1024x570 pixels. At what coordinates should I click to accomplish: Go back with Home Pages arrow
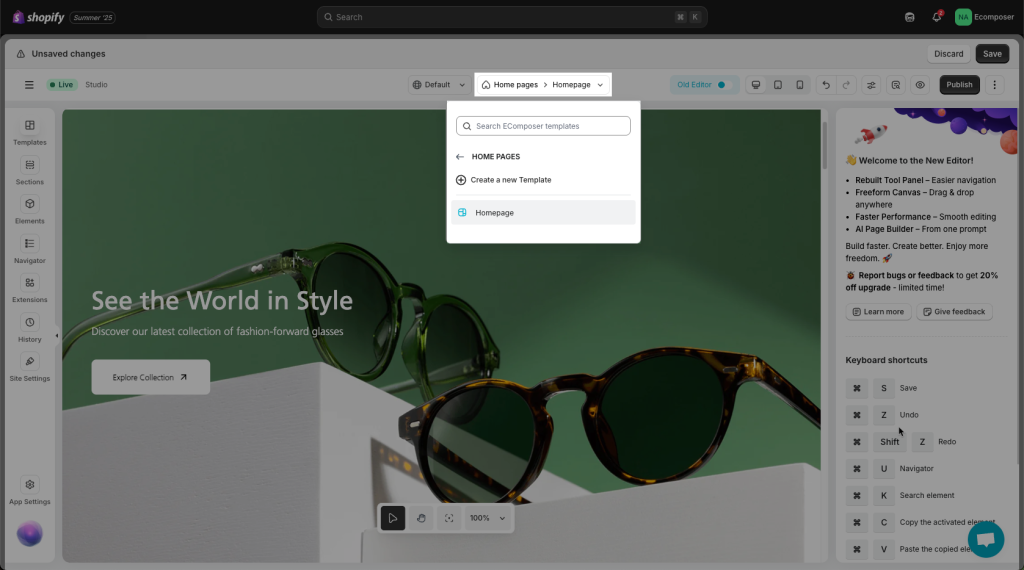click(x=460, y=157)
